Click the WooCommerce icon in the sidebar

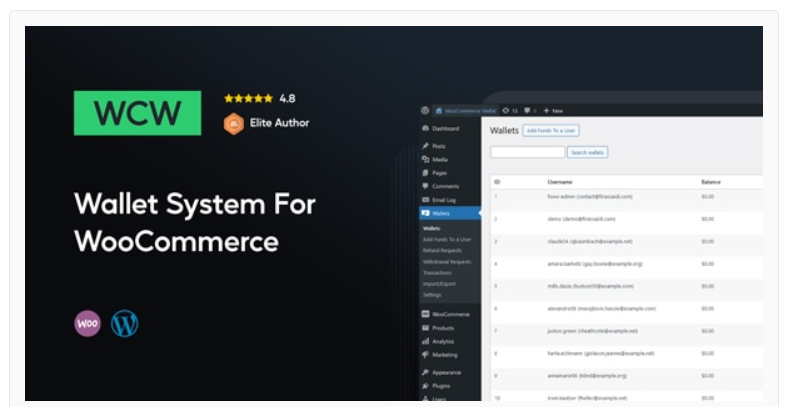(x=425, y=314)
